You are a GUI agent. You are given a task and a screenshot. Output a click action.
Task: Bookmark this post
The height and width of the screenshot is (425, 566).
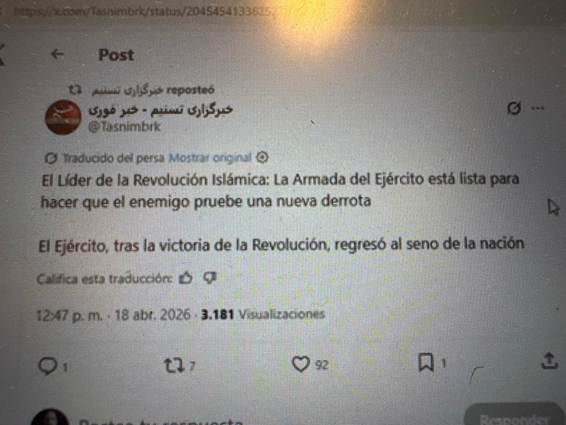[426, 363]
